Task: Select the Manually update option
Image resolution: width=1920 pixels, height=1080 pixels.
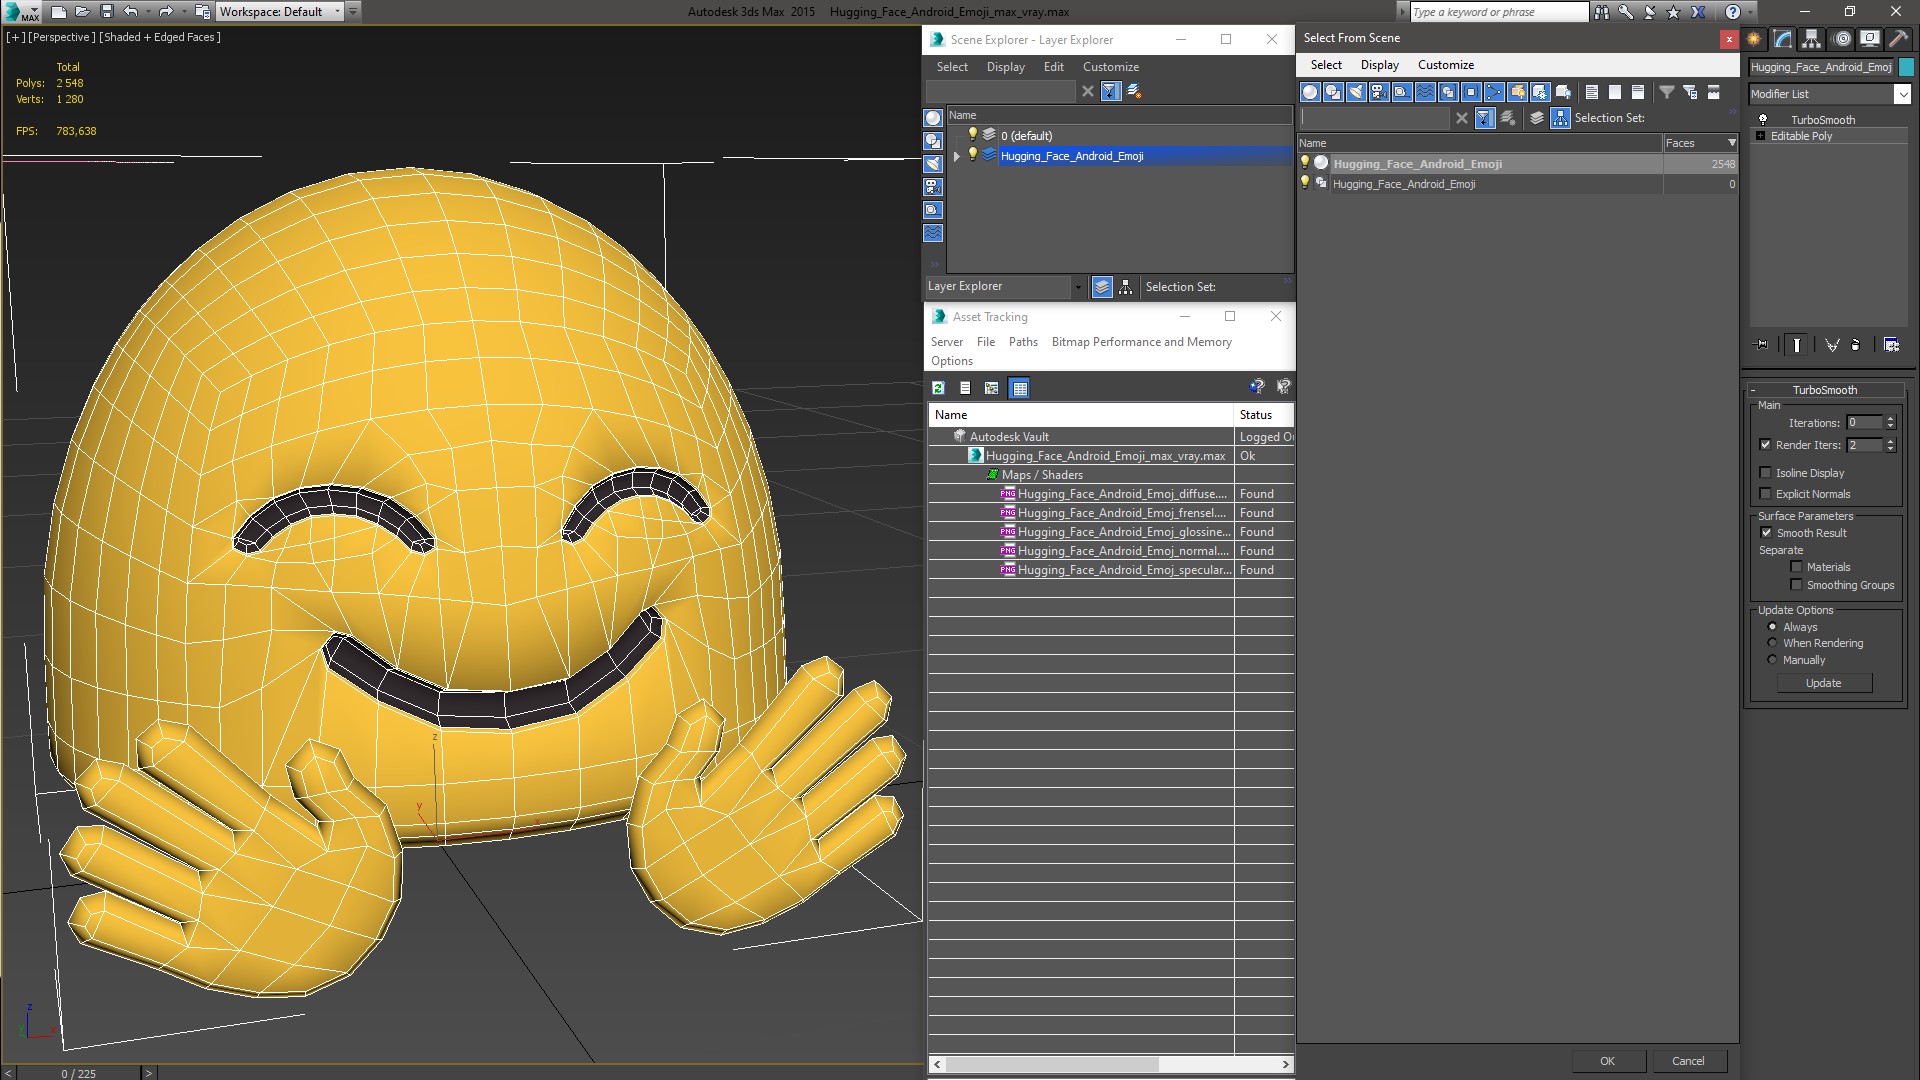Action: pyautogui.click(x=1772, y=660)
